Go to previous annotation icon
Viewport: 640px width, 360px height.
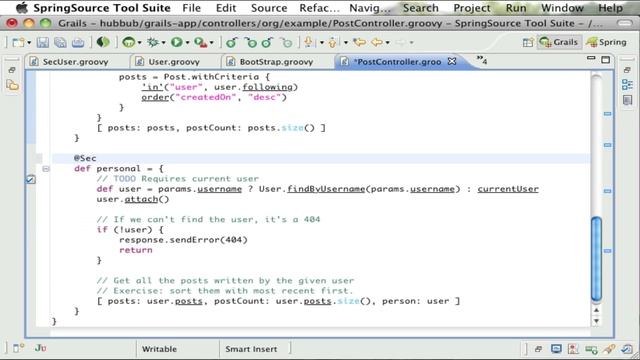[x=333, y=42]
